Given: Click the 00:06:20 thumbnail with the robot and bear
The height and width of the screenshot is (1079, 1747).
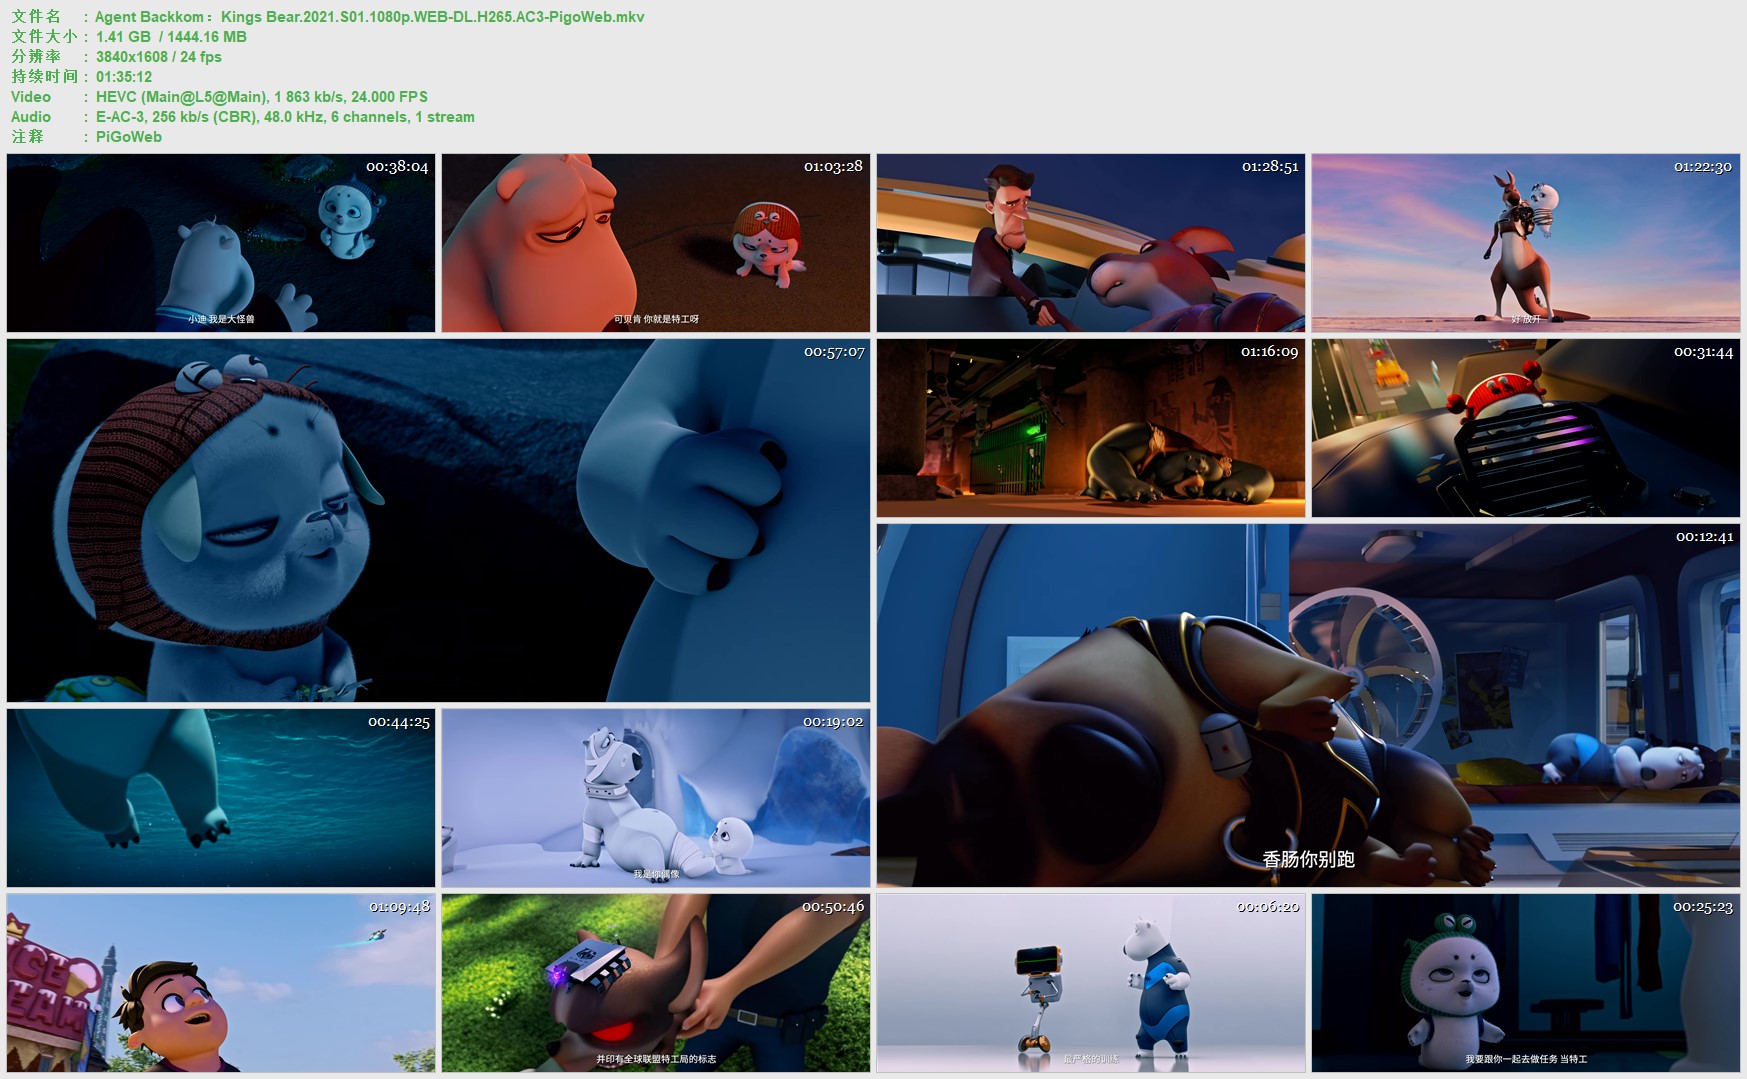Looking at the screenshot, I should tap(1091, 983).
